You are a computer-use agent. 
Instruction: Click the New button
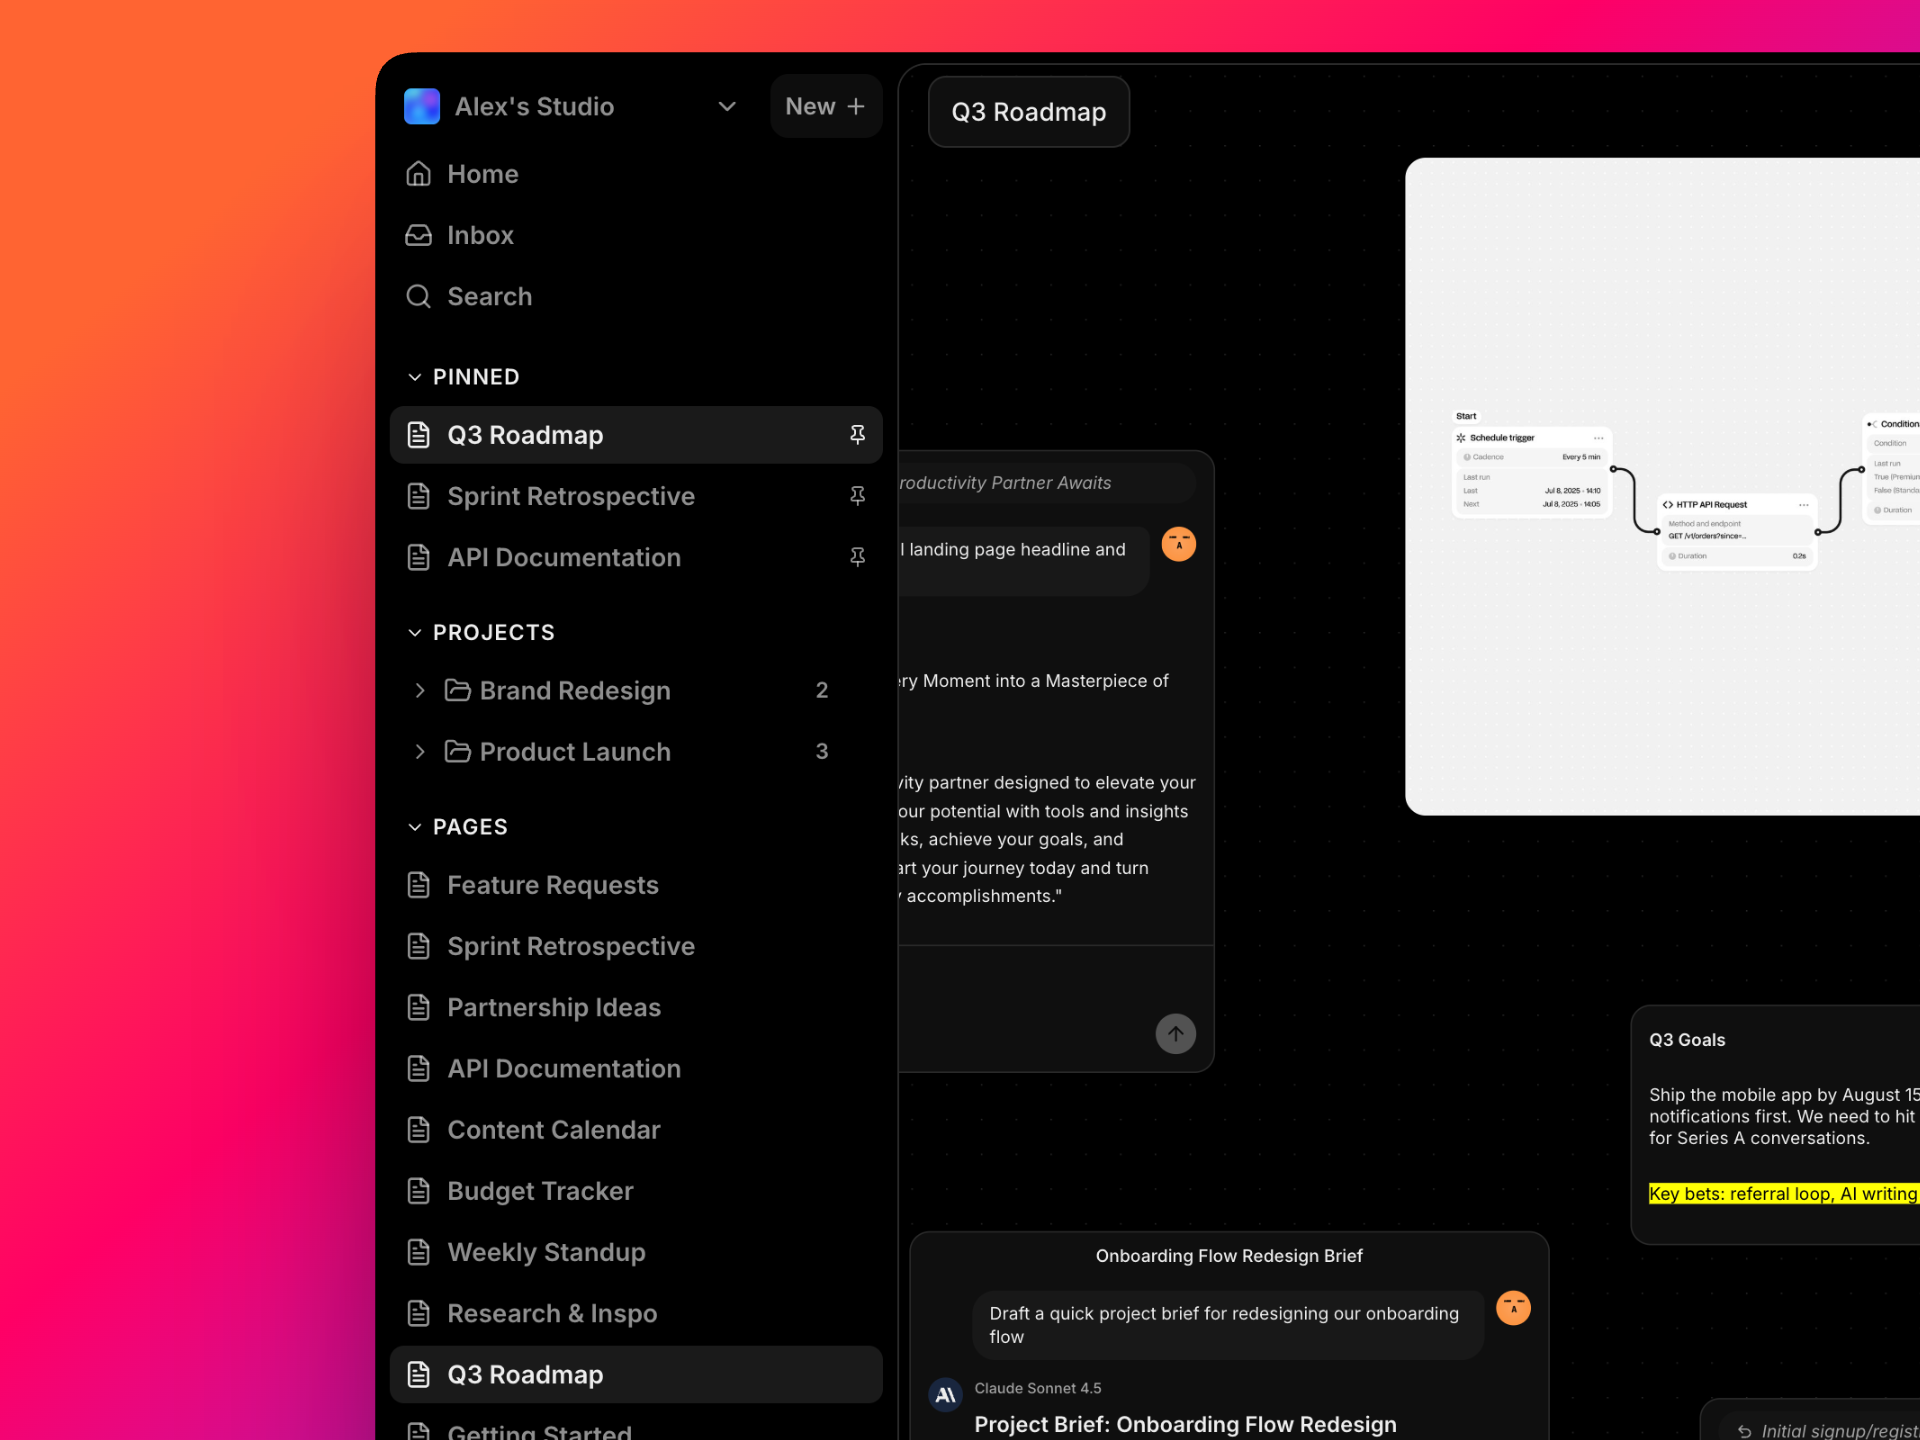[x=825, y=106]
